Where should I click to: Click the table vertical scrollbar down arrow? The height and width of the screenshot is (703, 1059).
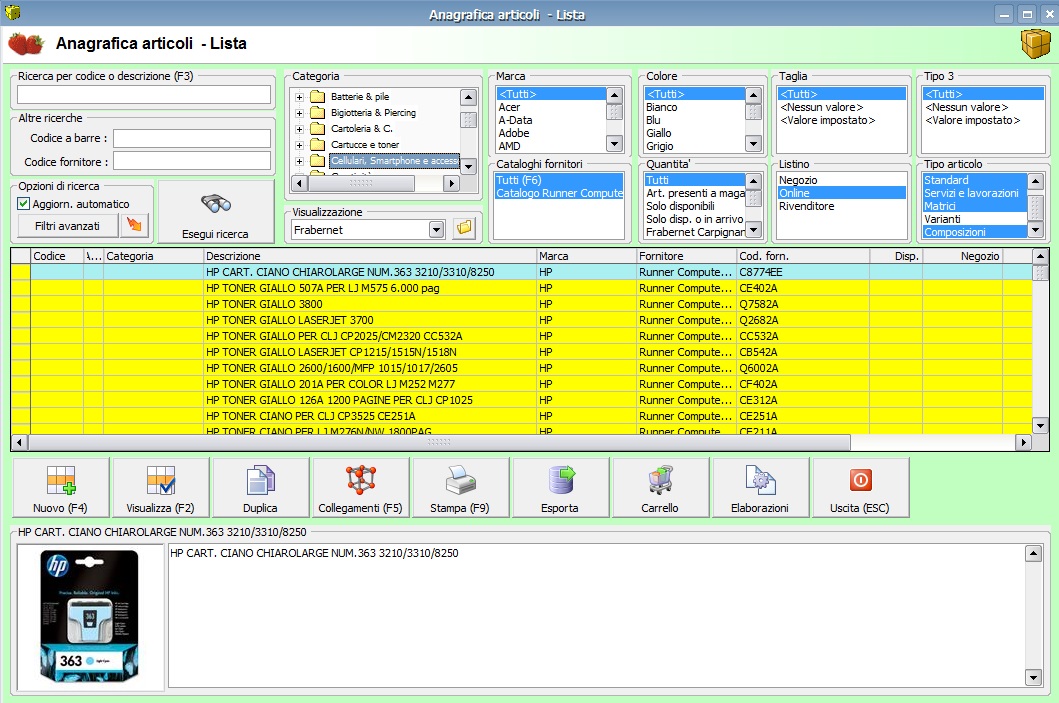pyautogui.click(x=1040, y=425)
